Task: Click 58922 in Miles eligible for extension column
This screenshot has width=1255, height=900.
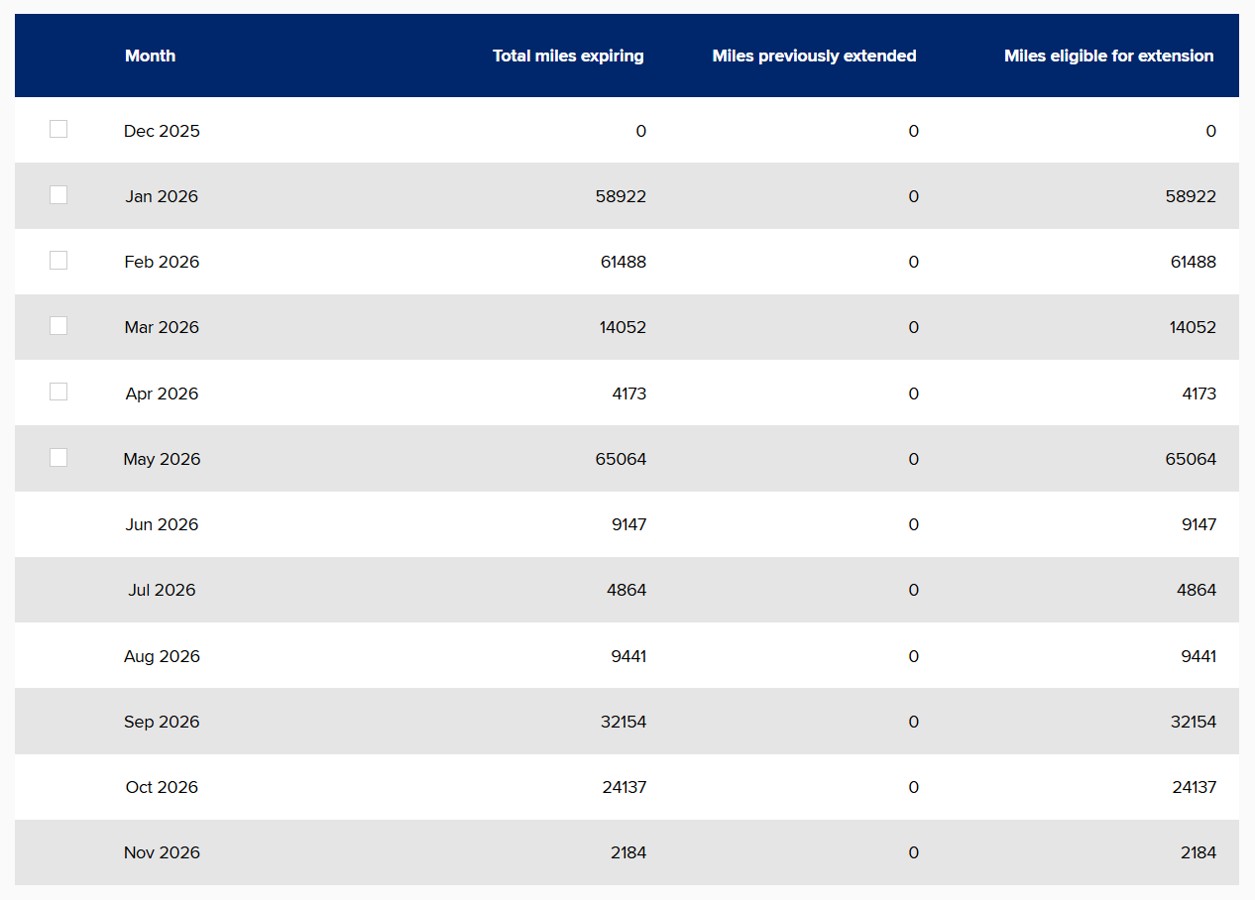Action: click(1191, 197)
